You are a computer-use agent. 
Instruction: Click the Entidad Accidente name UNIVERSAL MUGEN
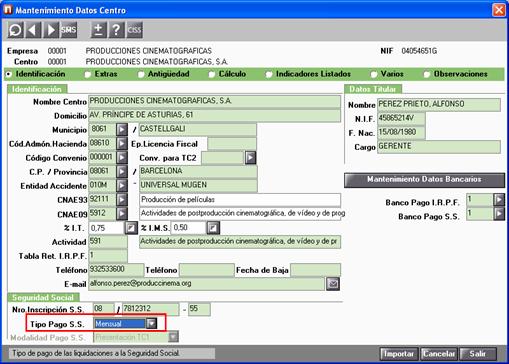click(198, 186)
